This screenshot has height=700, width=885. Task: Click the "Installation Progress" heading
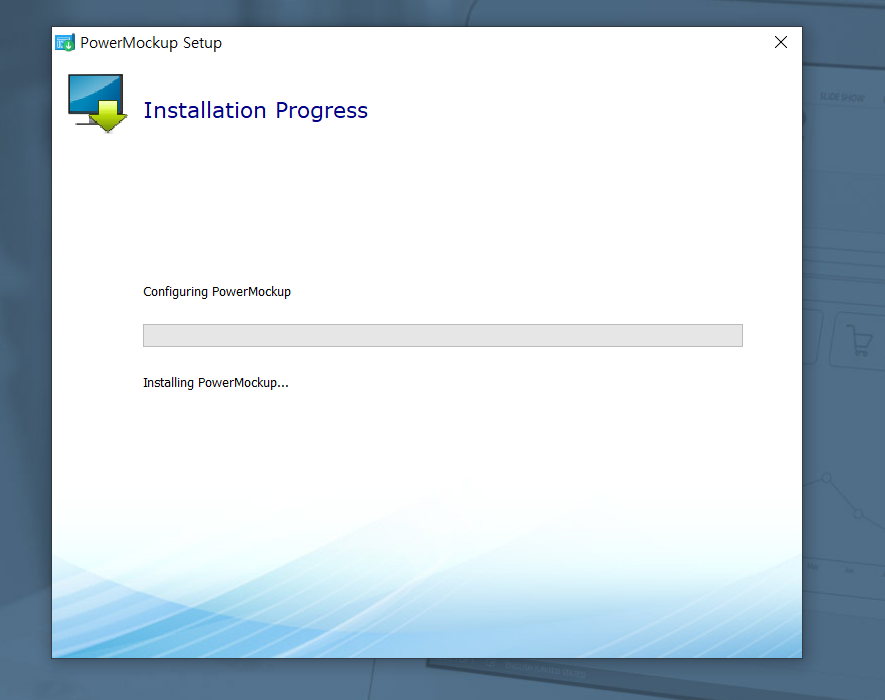(255, 110)
